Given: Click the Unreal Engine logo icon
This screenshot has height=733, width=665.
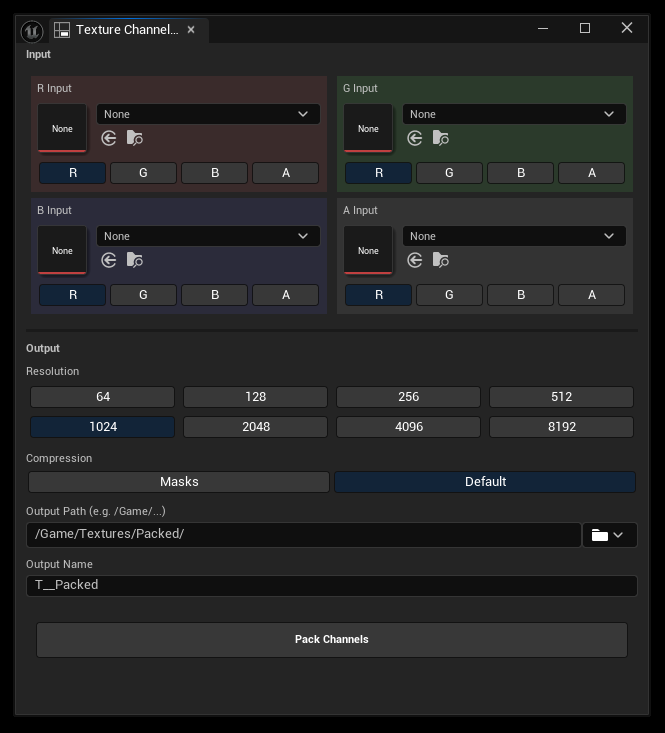Looking at the screenshot, I should click(32, 31).
